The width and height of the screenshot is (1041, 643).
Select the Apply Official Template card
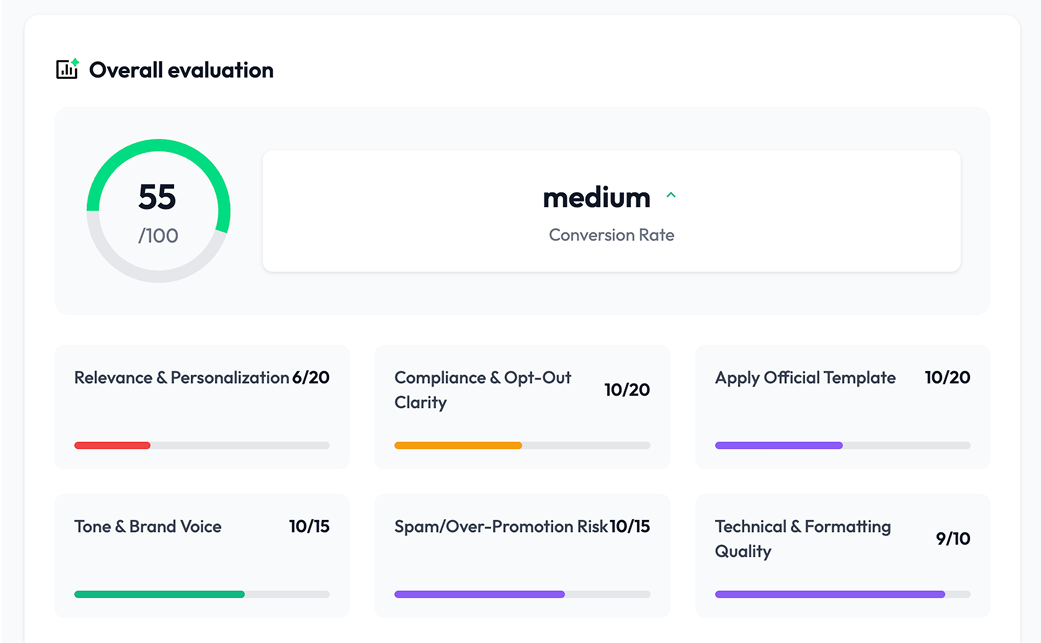842,407
